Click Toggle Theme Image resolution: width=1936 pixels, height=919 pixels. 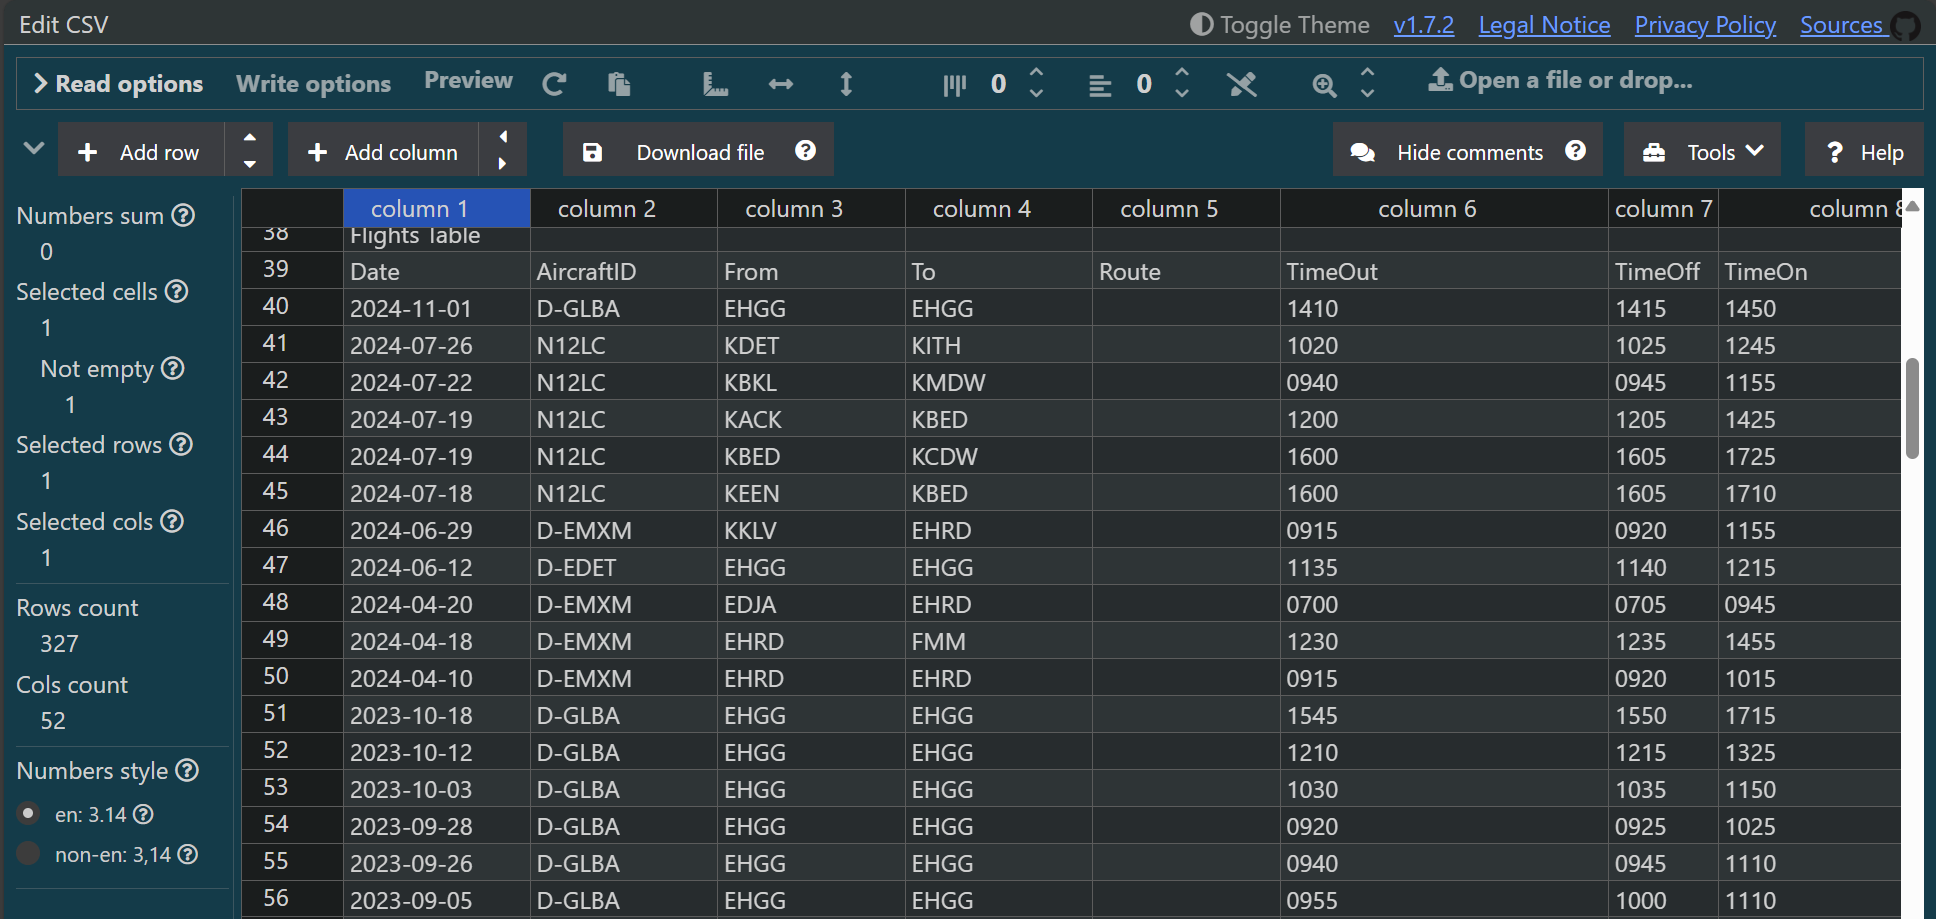coord(1279,25)
